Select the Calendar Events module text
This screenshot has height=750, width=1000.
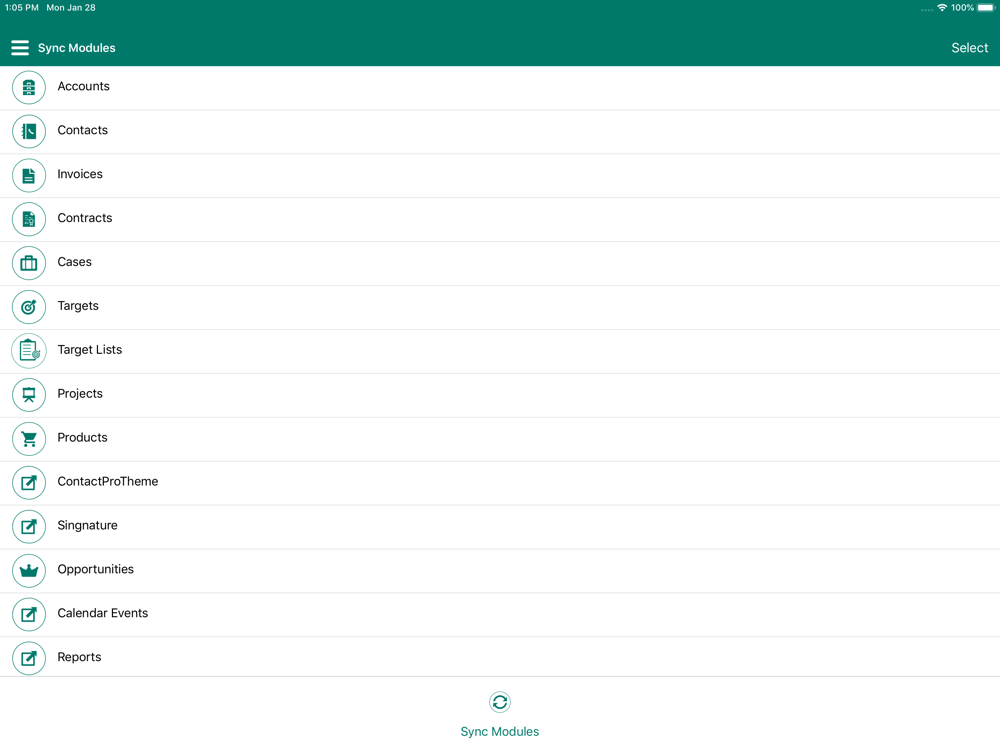pyautogui.click(x=103, y=614)
